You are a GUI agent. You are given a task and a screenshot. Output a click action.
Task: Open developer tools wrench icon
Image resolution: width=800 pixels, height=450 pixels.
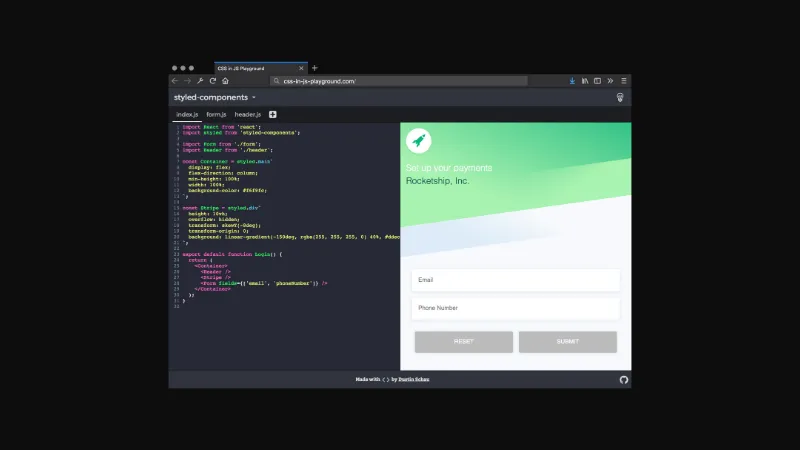pyautogui.click(x=200, y=81)
